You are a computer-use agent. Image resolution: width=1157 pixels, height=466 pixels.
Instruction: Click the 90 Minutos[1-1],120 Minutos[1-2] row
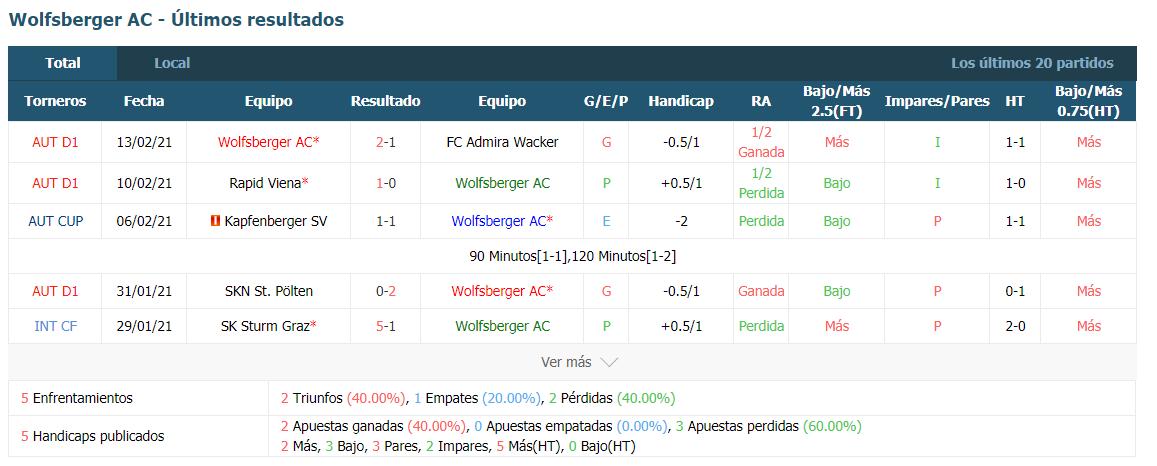point(573,257)
